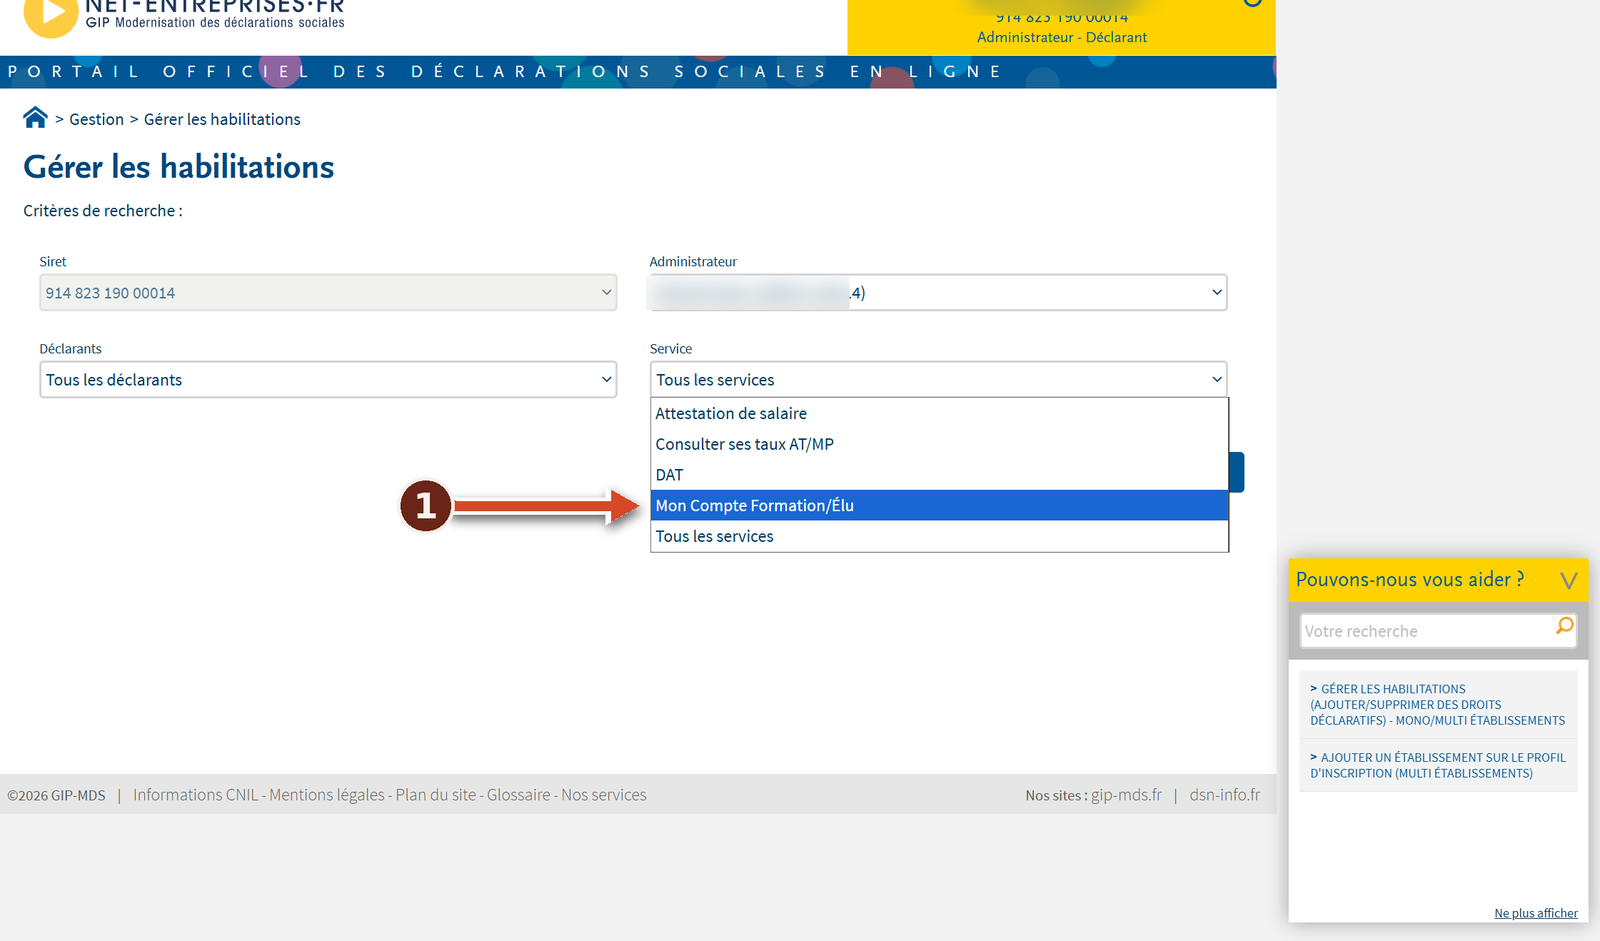Open 'Plan du site' footer link
Image resolution: width=1600 pixels, height=941 pixels.
(x=436, y=795)
